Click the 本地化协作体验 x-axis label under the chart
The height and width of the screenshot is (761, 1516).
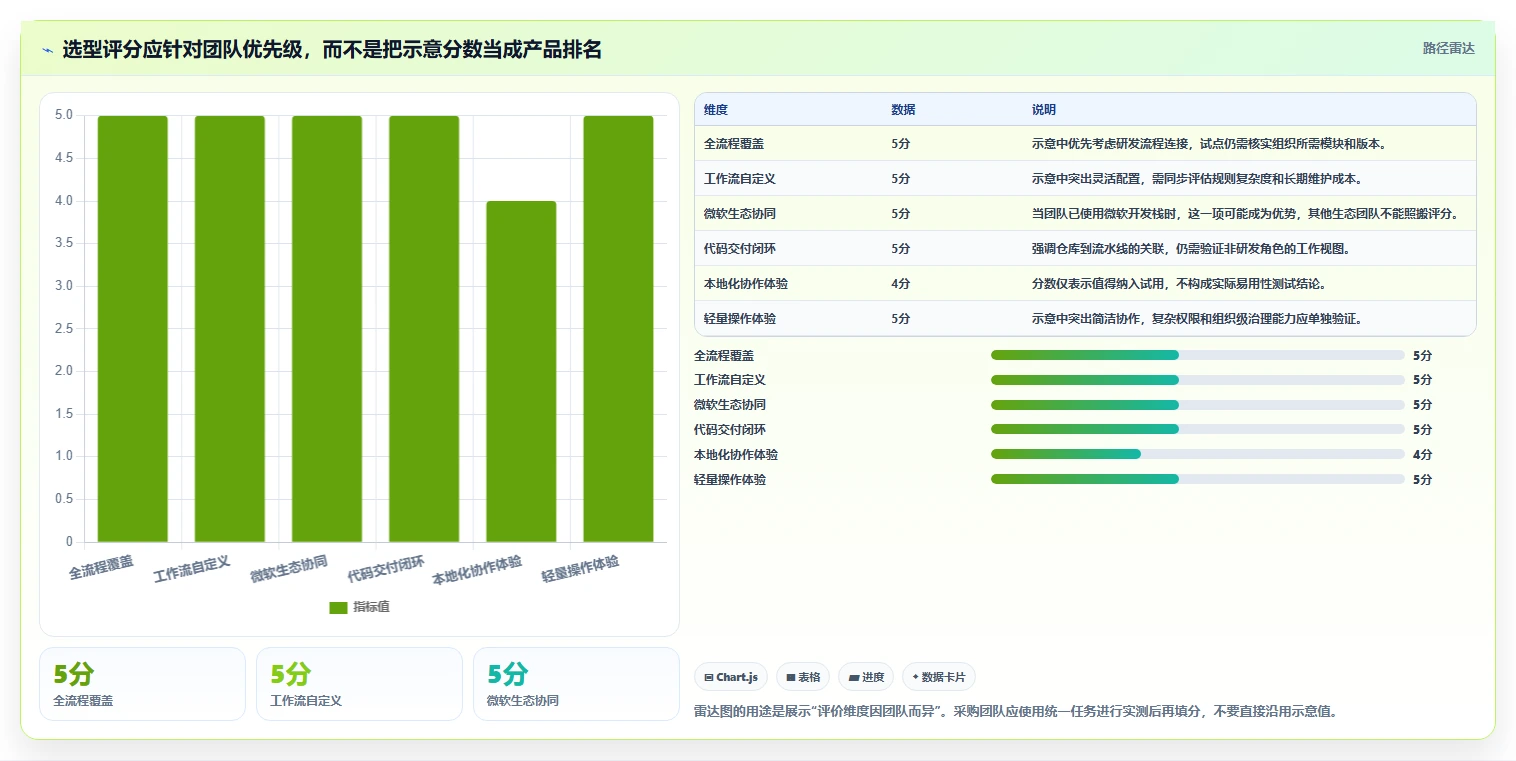tap(477, 571)
